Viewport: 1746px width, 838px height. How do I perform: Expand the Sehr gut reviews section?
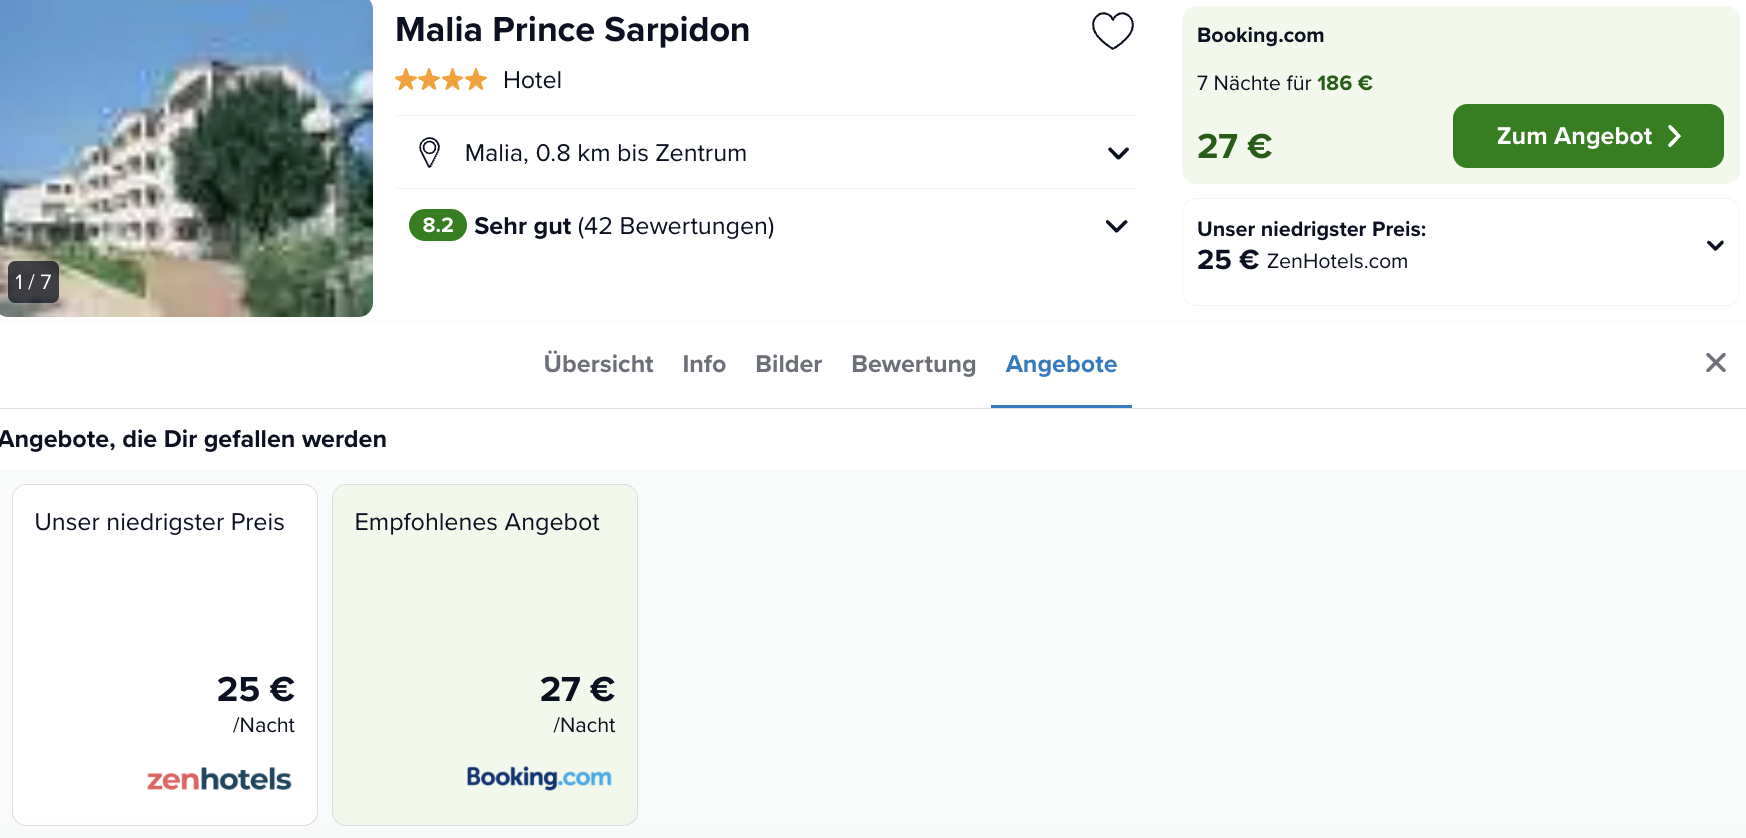coord(1117,226)
